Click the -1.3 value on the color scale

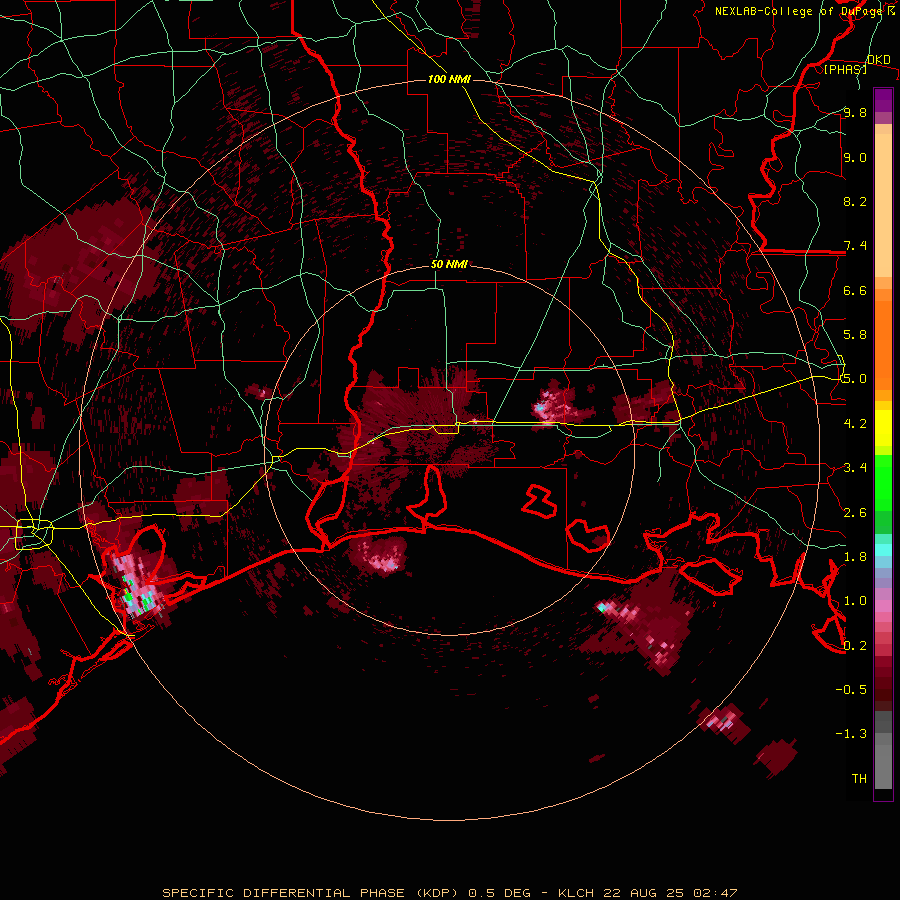click(851, 734)
